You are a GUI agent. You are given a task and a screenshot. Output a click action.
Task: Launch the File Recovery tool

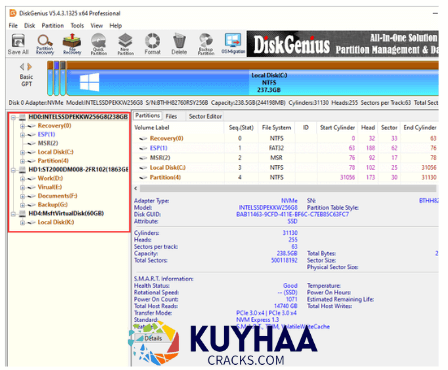coord(72,44)
